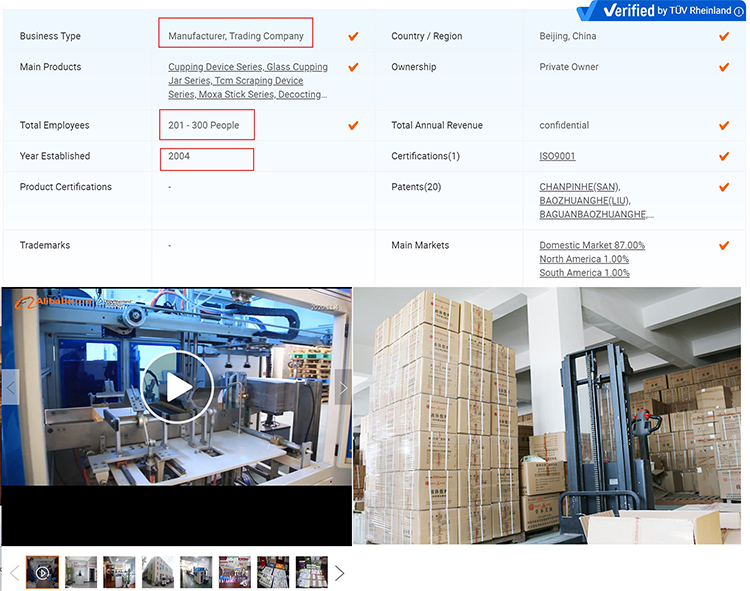
Task: Click the Main Markets verified checkmark
Action: tap(724, 245)
